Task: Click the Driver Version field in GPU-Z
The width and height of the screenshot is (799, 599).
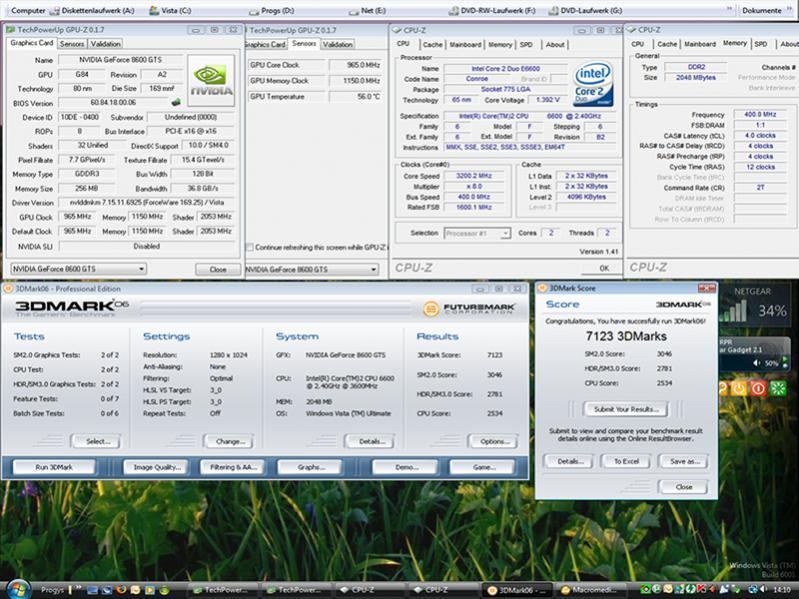Action: (x=147, y=202)
